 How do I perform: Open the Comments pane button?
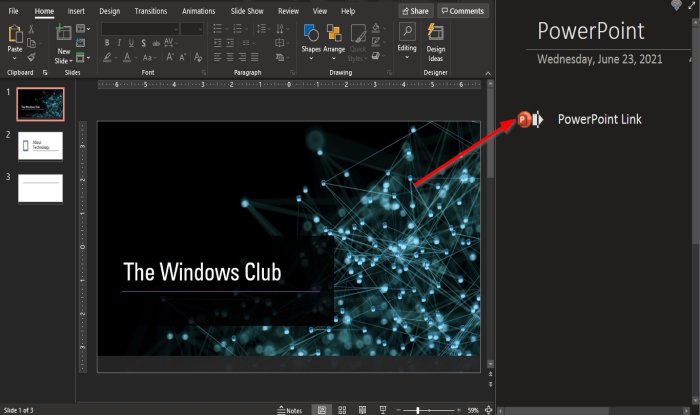pyautogui.click(x=462, y=11)
